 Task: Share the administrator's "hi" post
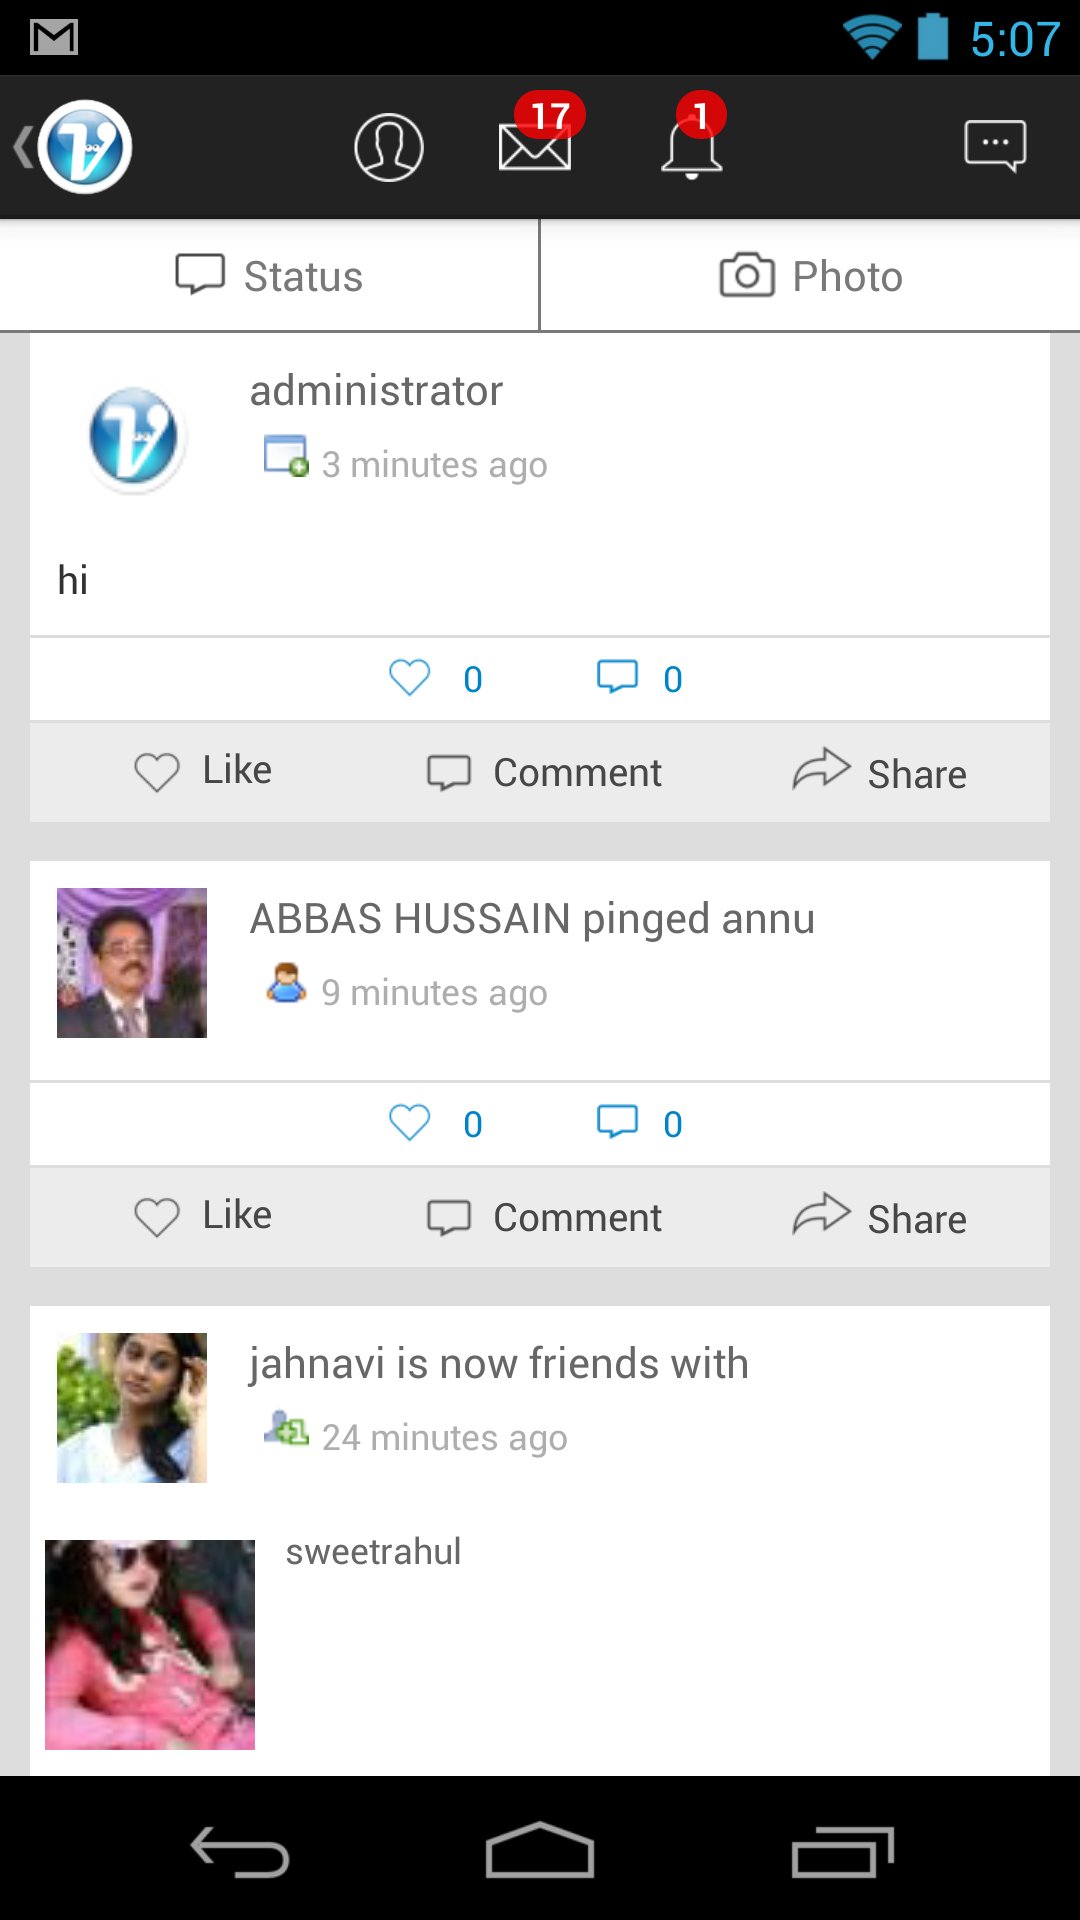[880, 773]
